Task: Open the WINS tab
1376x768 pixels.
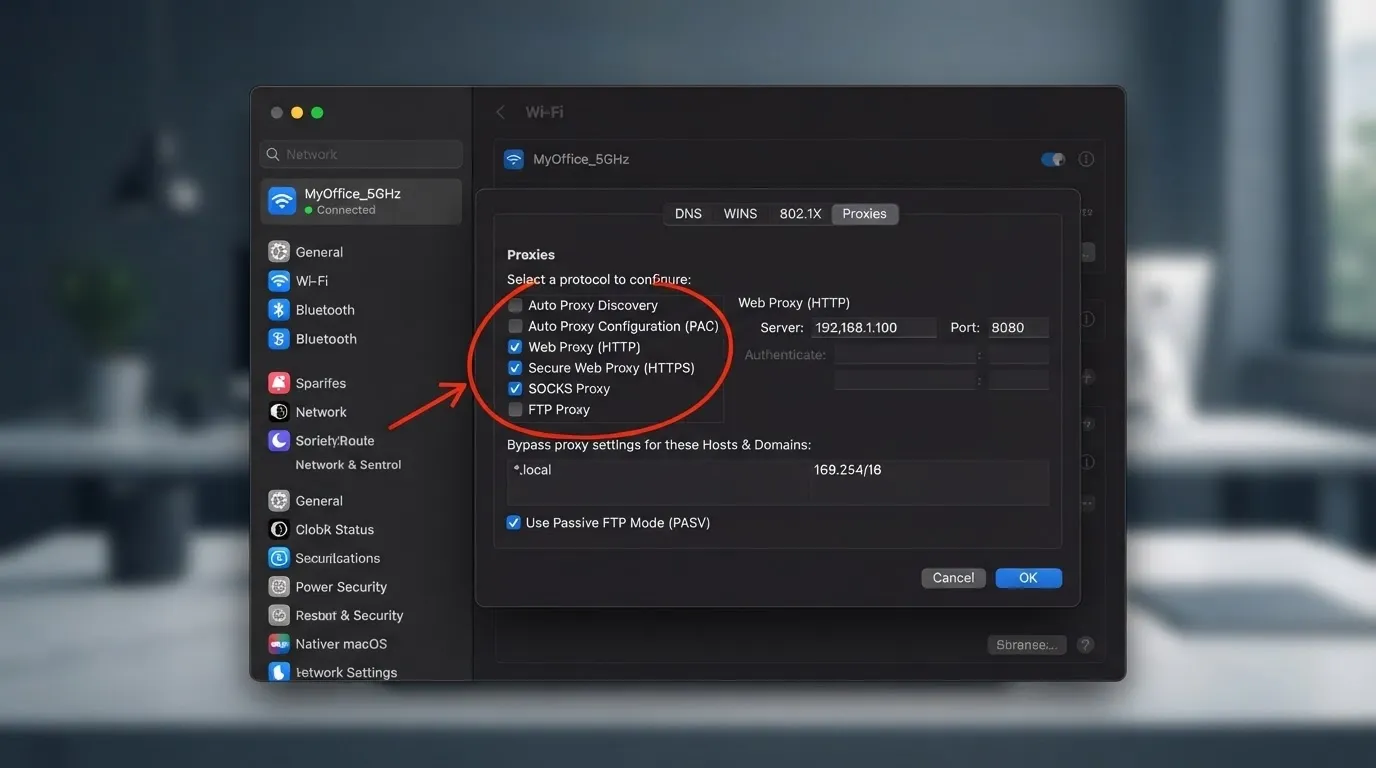Action: [740, 214]
